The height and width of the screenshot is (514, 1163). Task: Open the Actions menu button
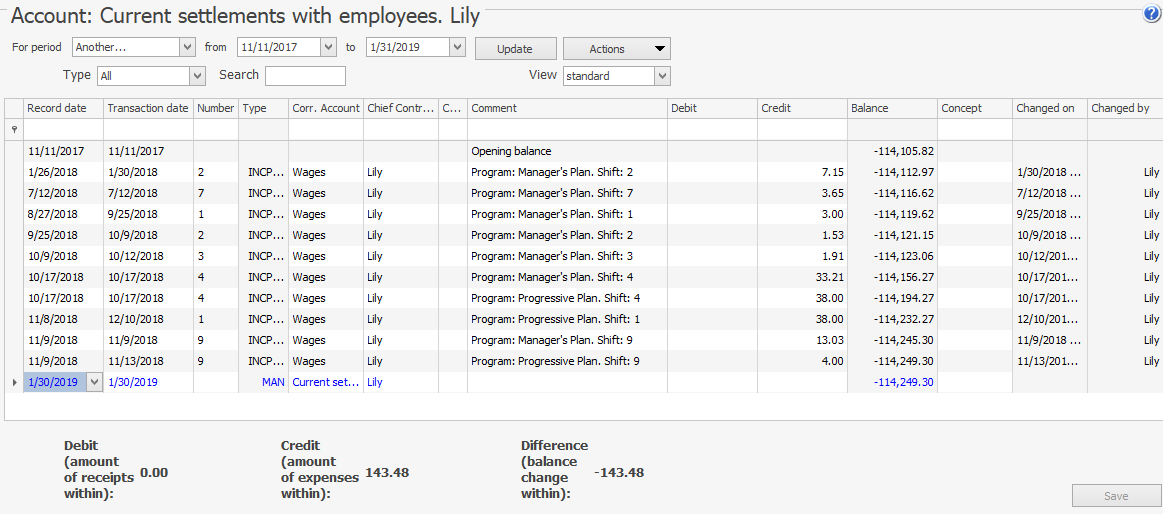[x=616, y=49]
